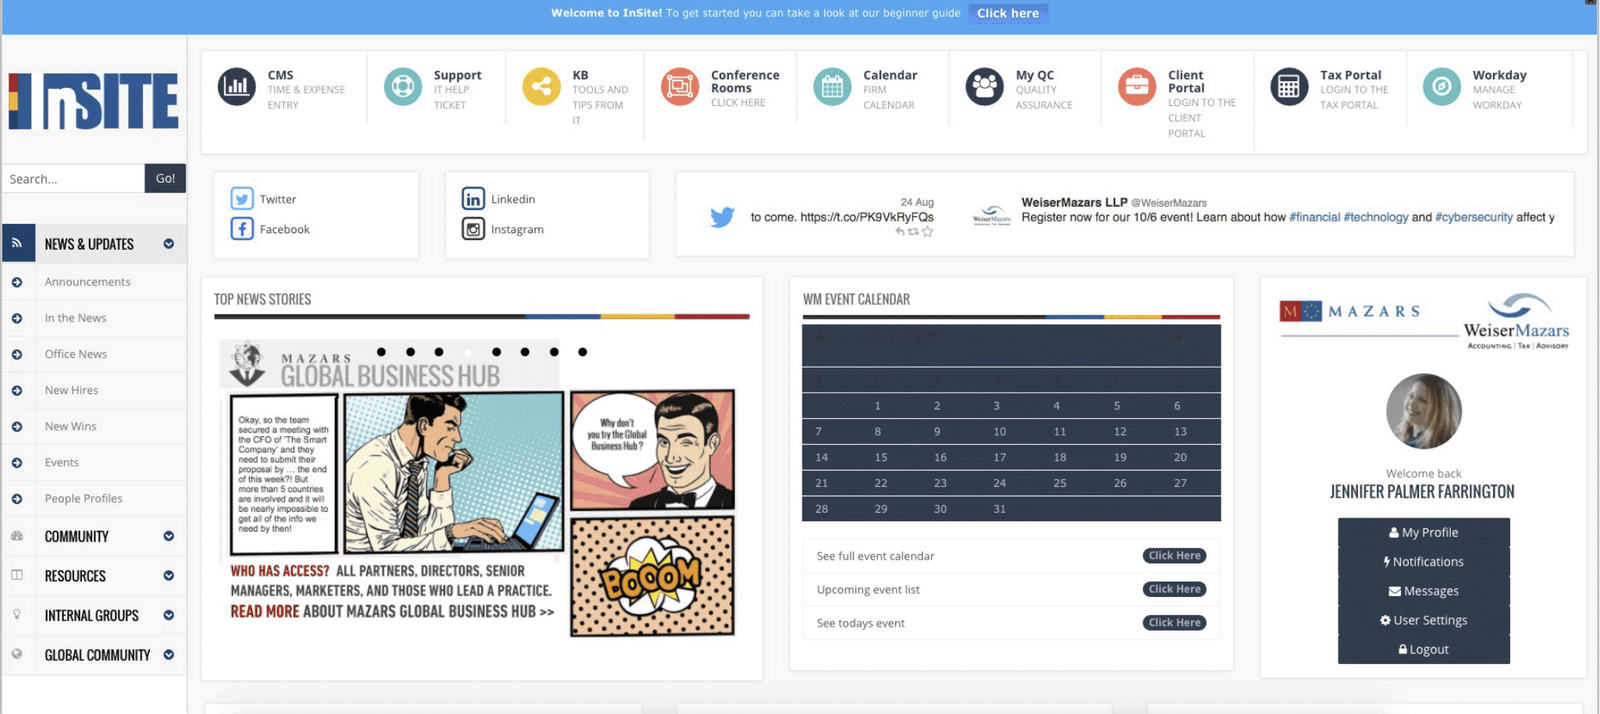
Task: Select the first news carousel dot
Action: click(381, 352)
